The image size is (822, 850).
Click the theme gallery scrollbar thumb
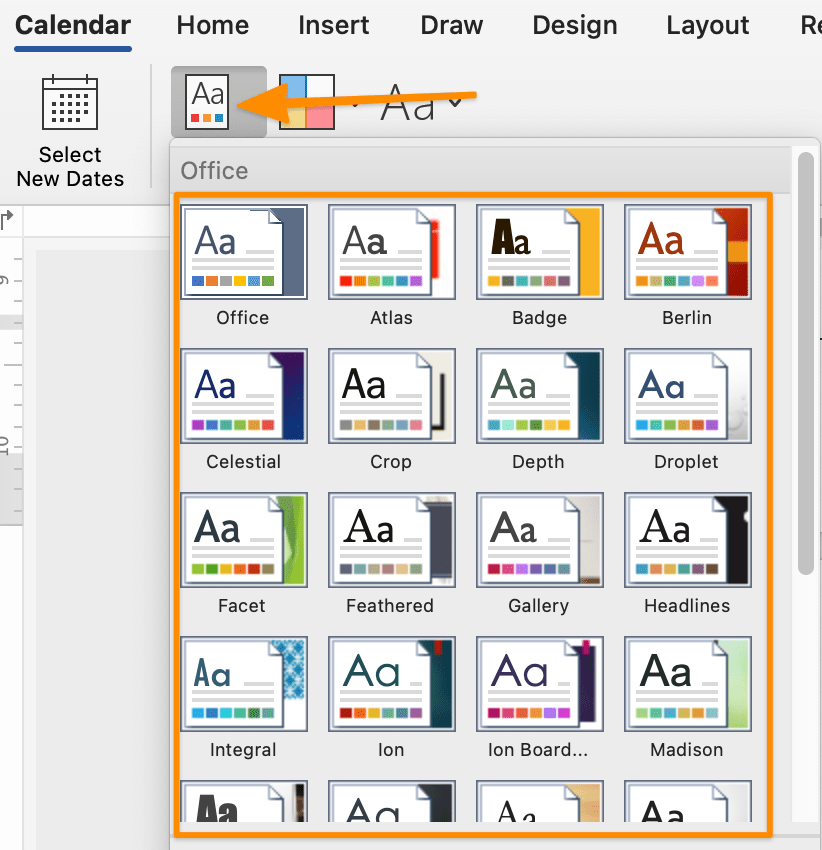coord(806,363)
